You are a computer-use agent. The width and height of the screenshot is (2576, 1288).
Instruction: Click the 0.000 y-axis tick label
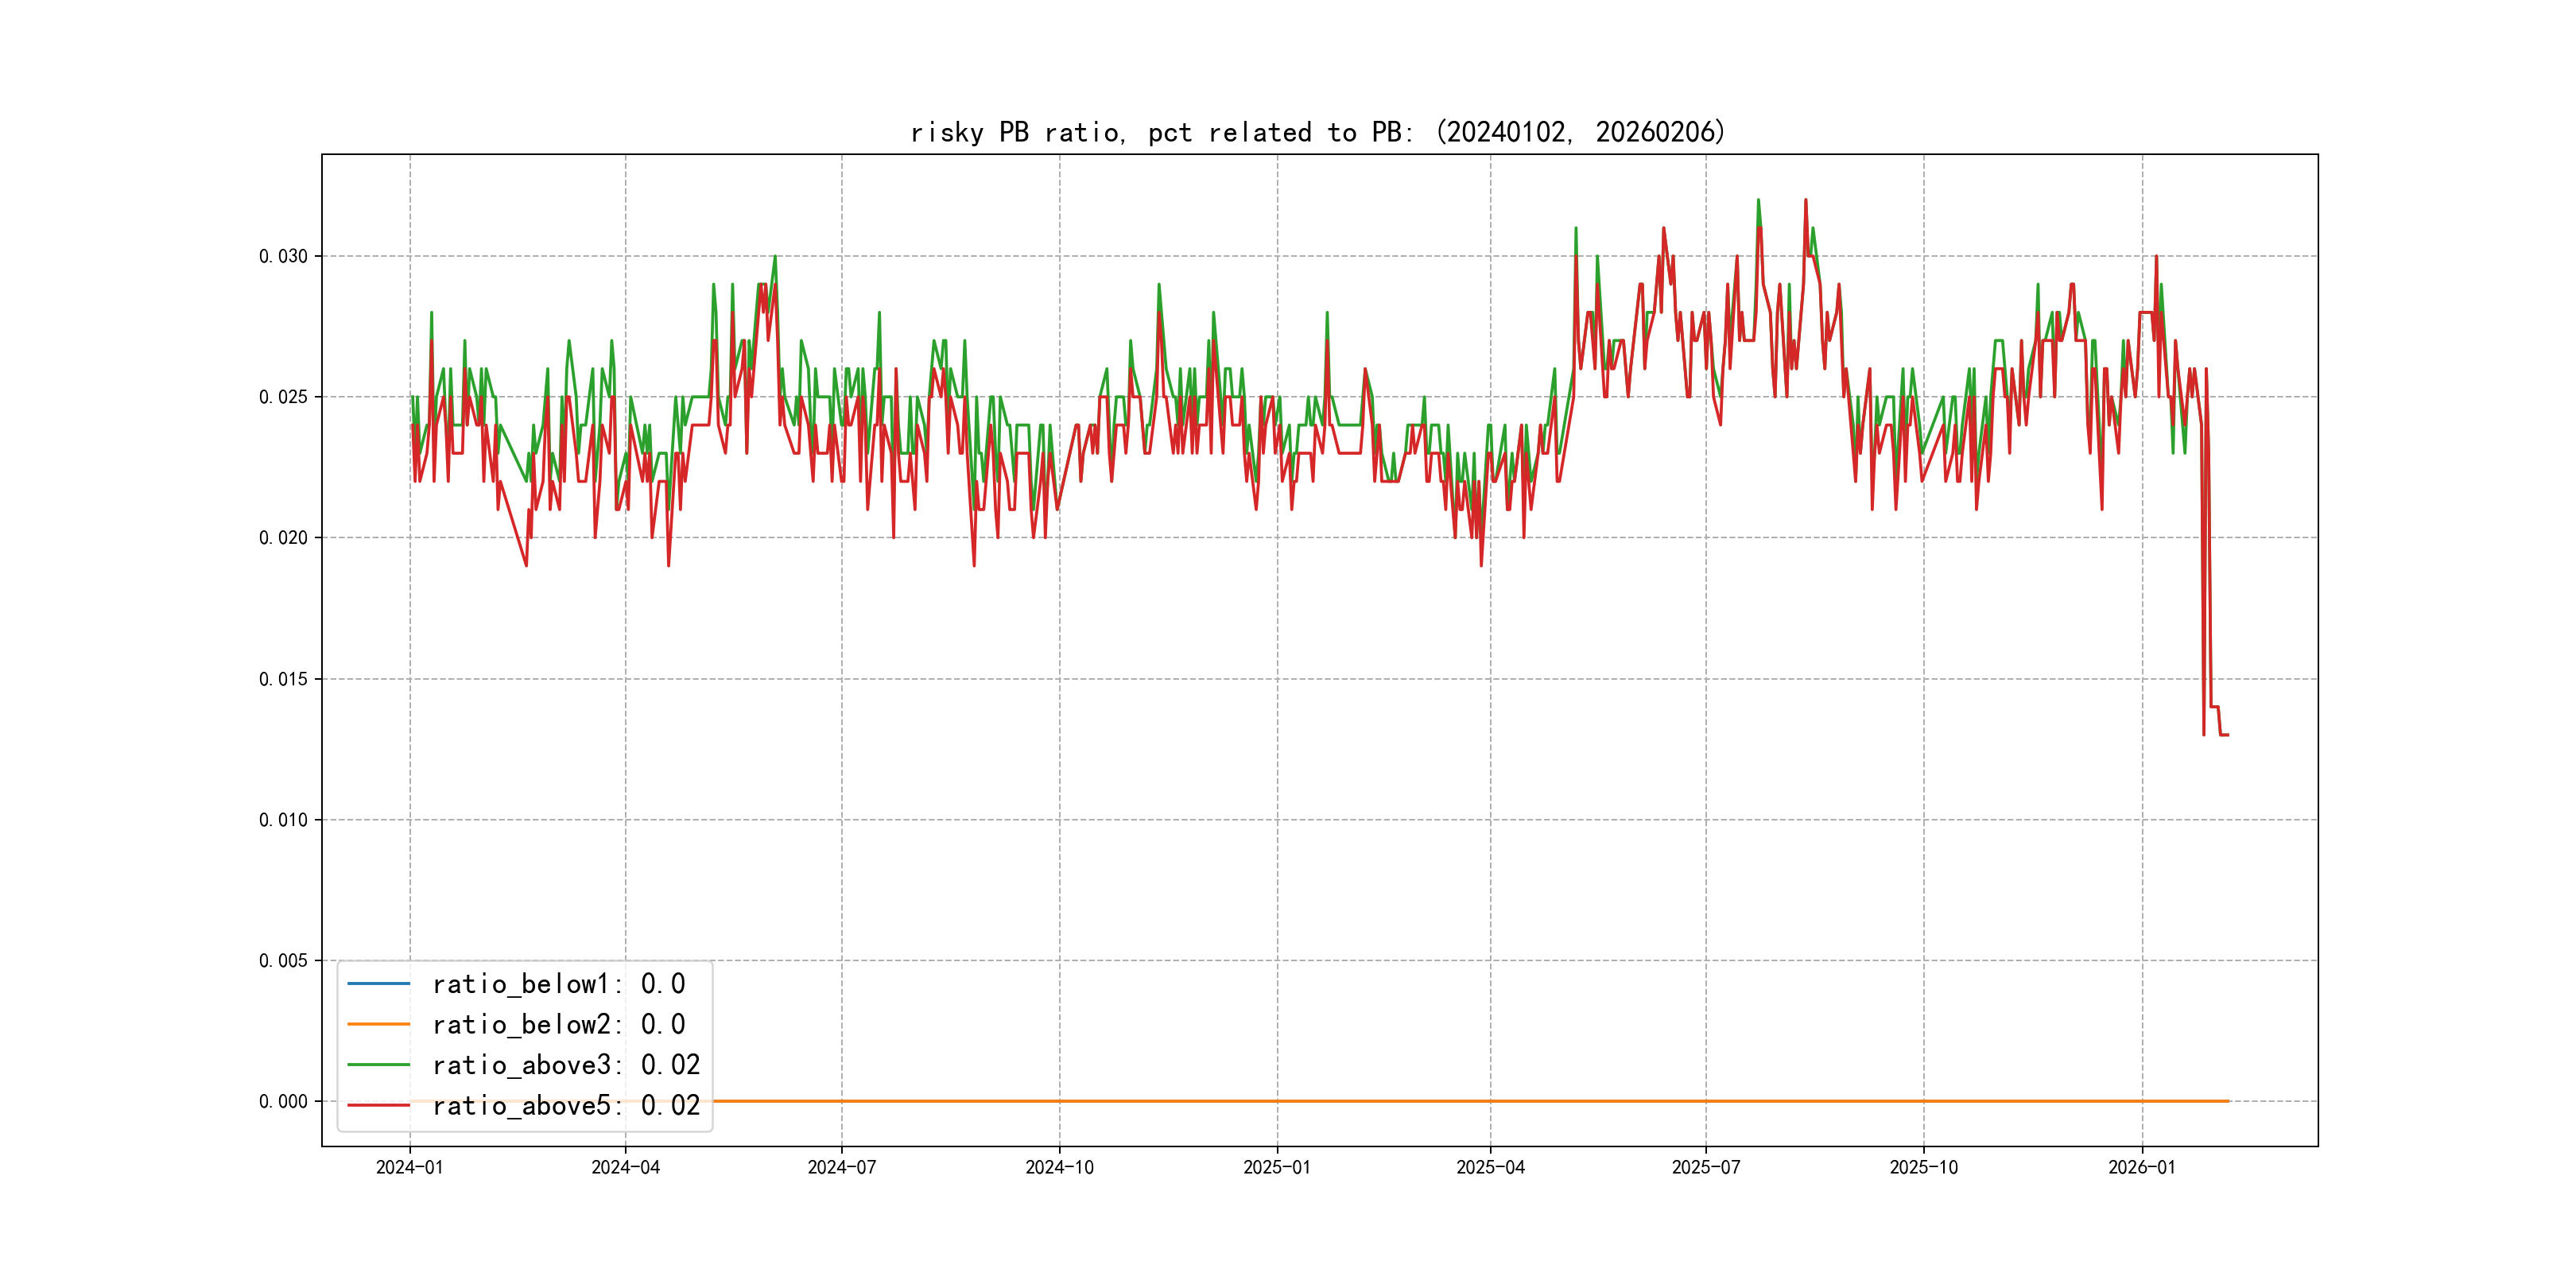(283, 1101)
